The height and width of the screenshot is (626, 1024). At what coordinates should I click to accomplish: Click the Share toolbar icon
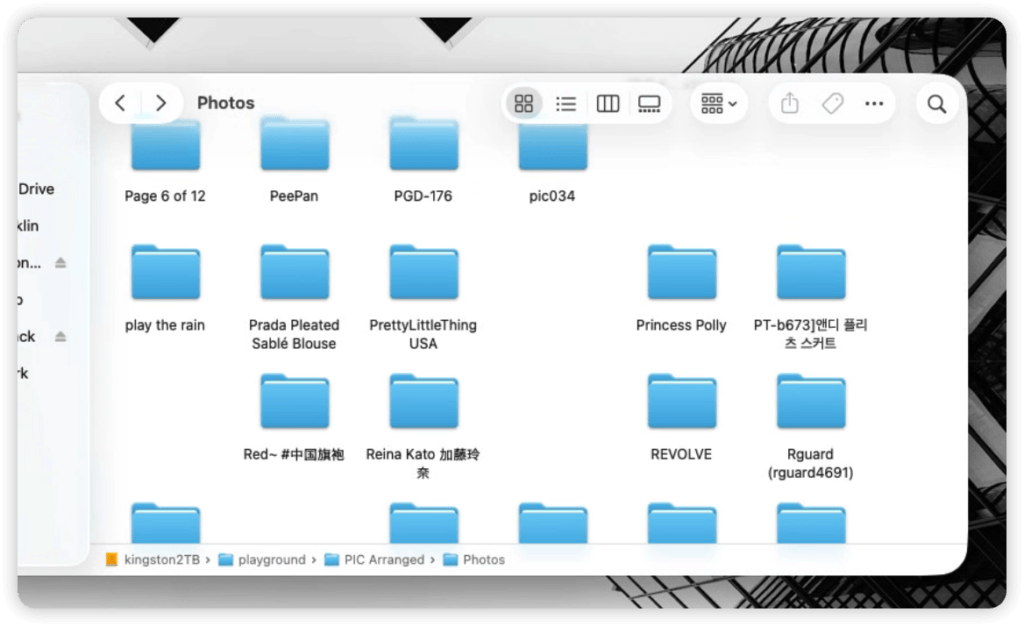click(790, 103)
